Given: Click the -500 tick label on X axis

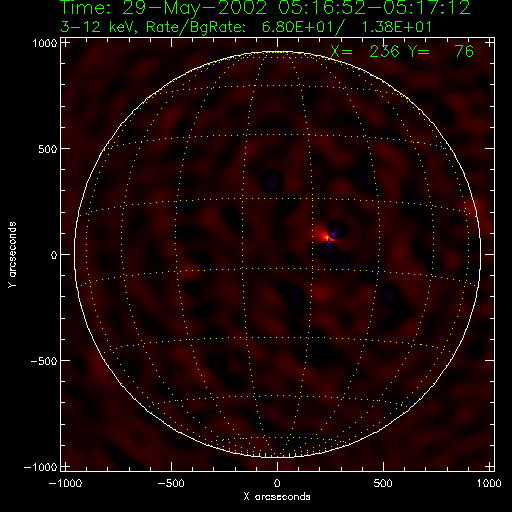Looking at the screenshot, I should click(170, 483).
